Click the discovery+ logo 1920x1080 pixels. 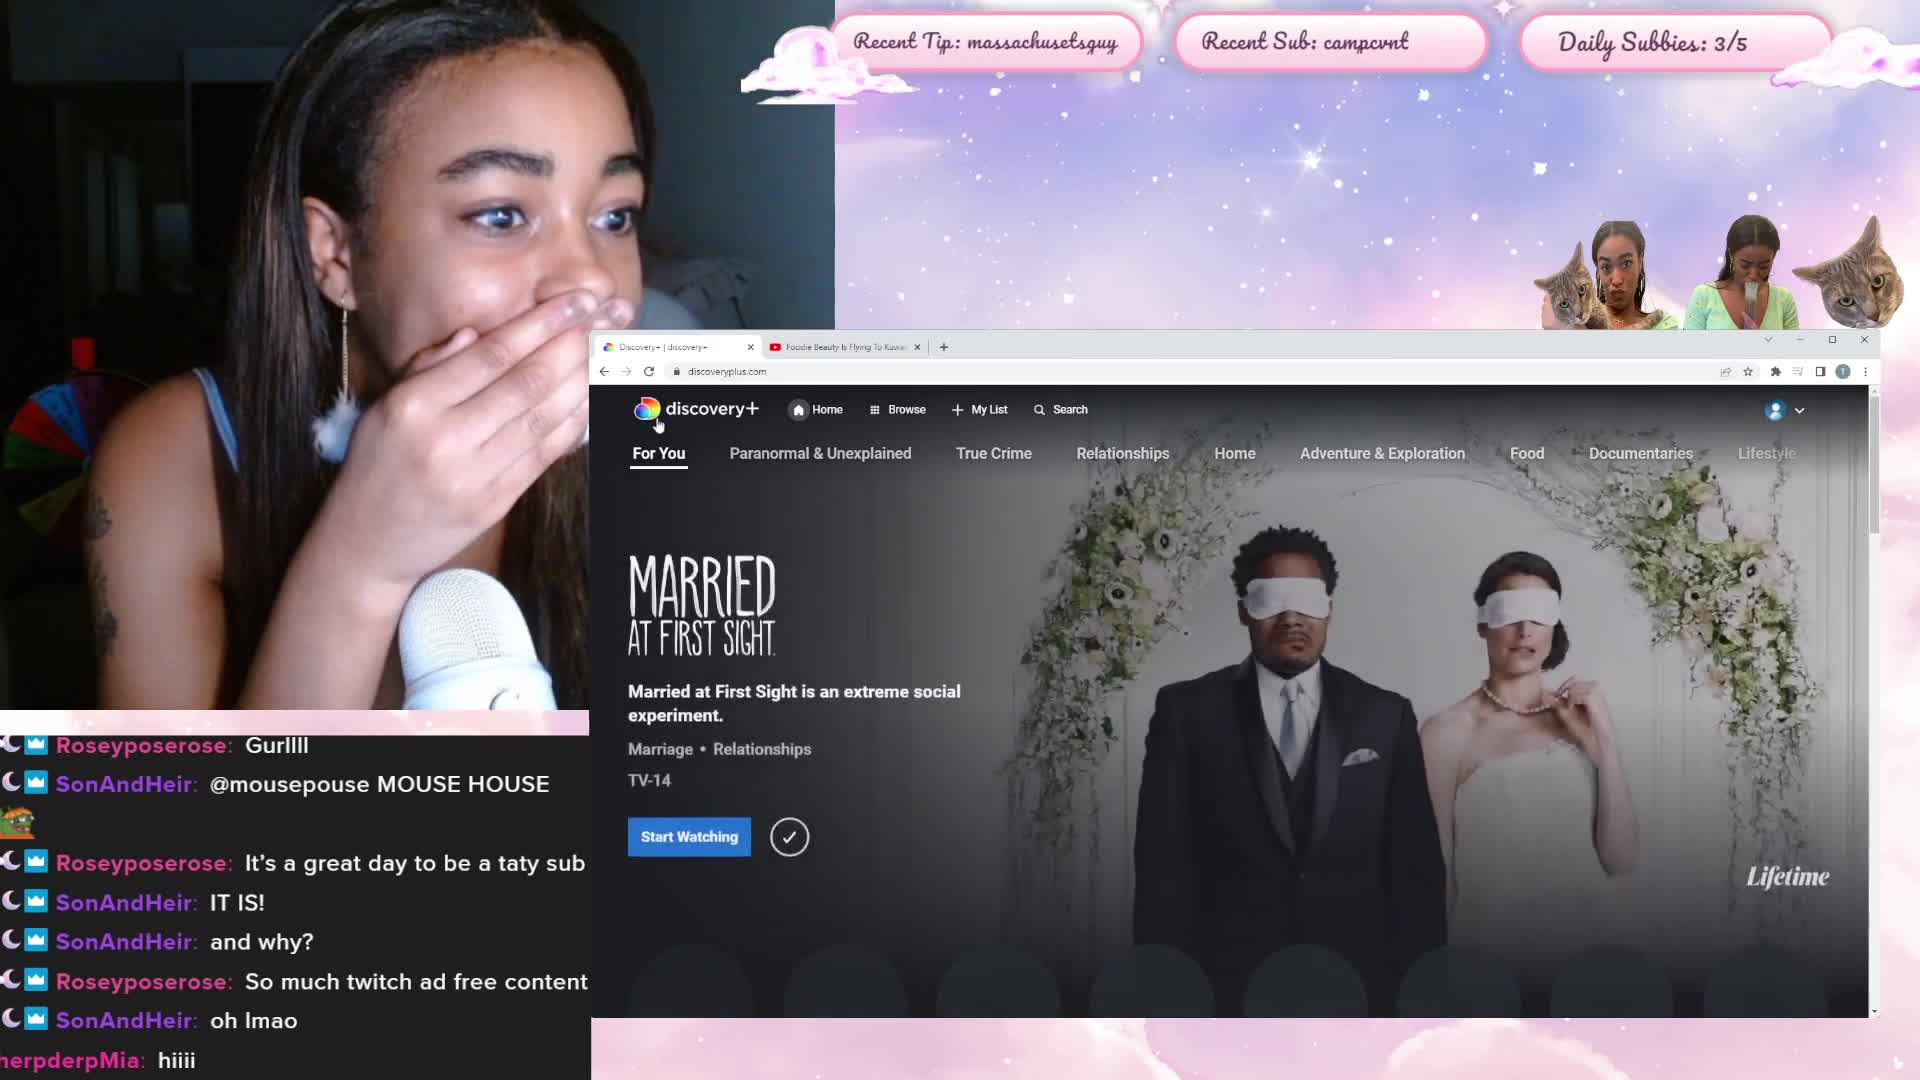point(696,409)
